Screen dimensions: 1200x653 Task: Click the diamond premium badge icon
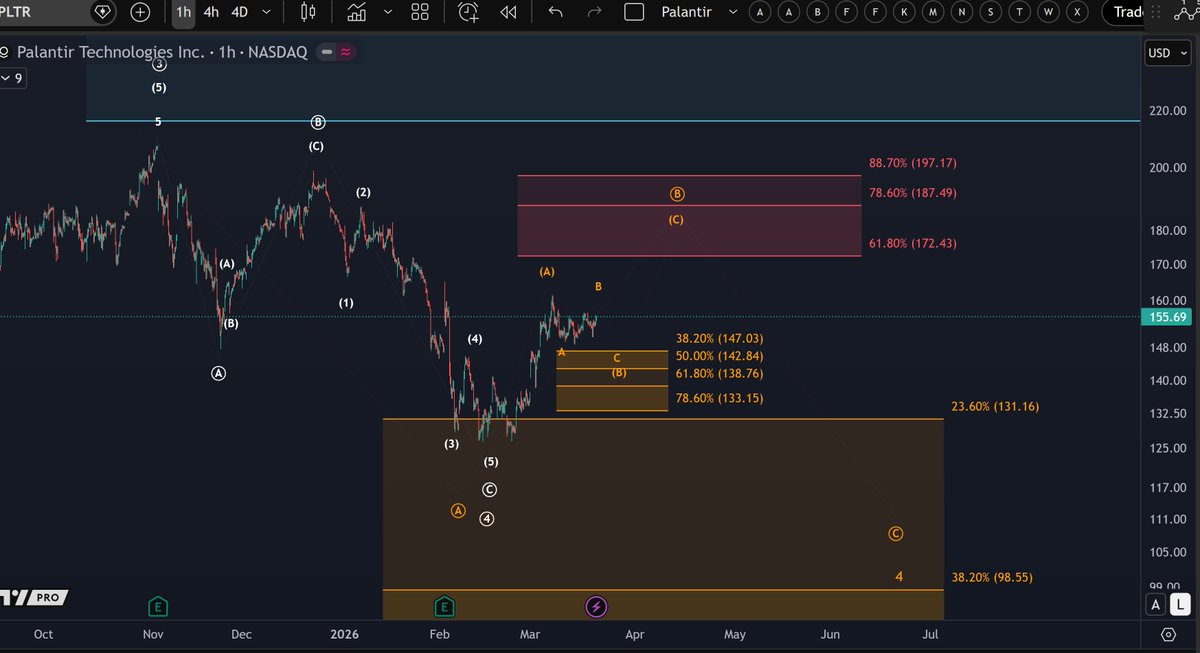point(102,12)
